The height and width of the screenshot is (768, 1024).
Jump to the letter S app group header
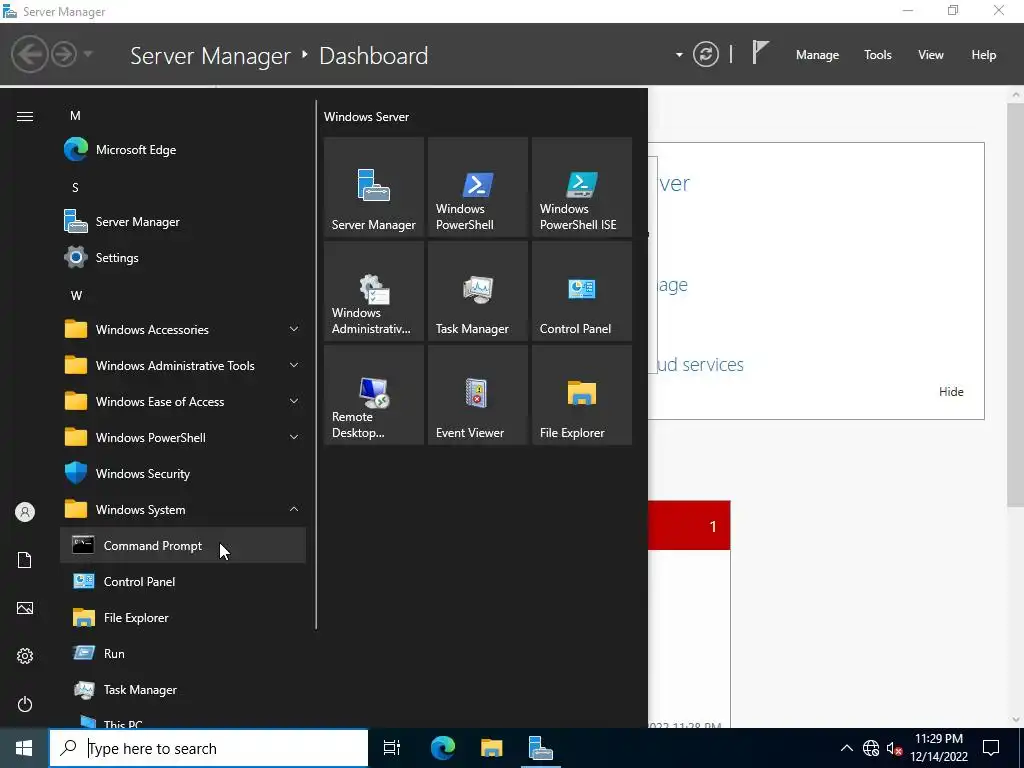[x=75, y=187]
